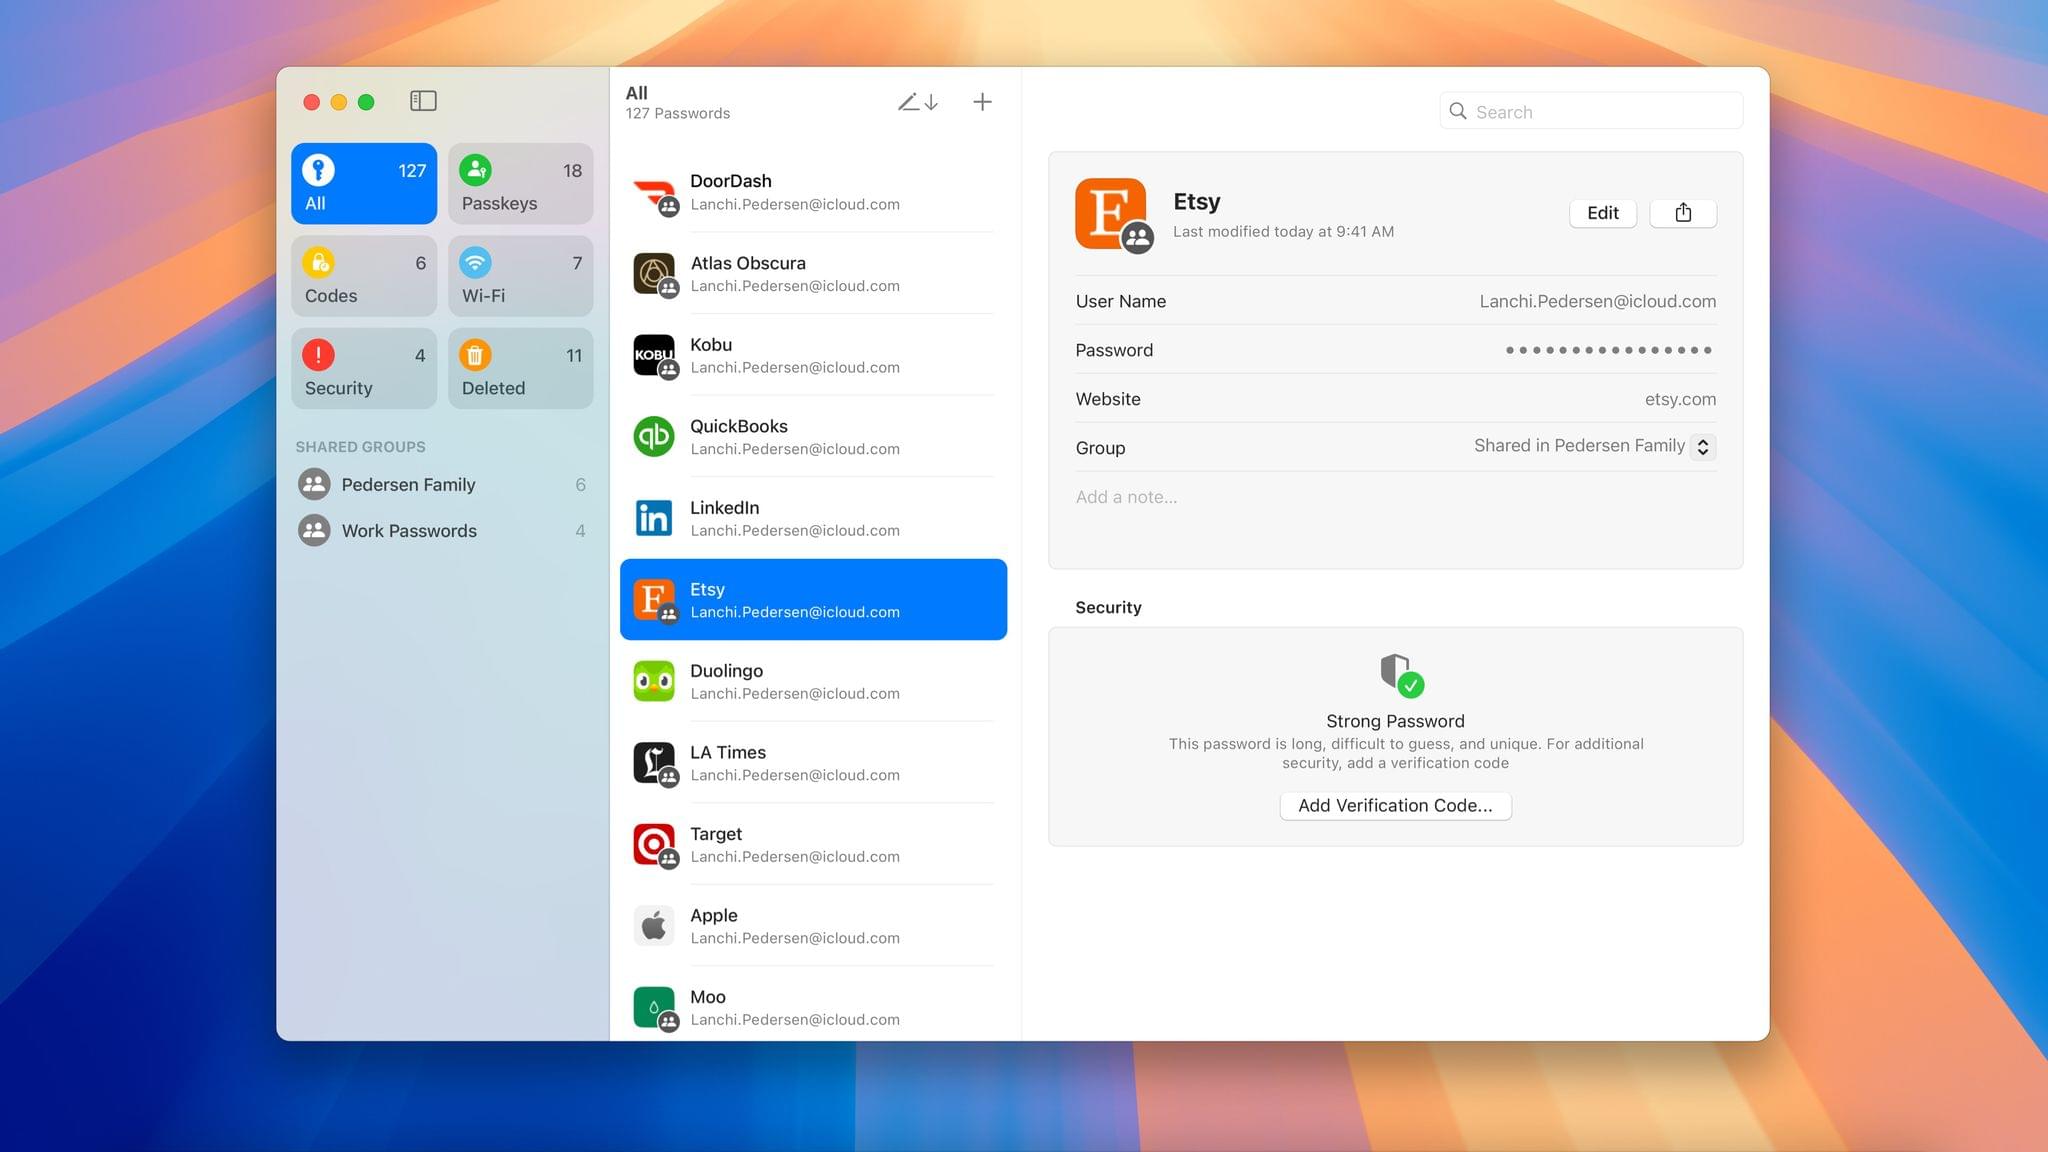Toggle the sidebar panel view icon
The height and width of the screenshot is (1152, 2048).
click(423, 101)
